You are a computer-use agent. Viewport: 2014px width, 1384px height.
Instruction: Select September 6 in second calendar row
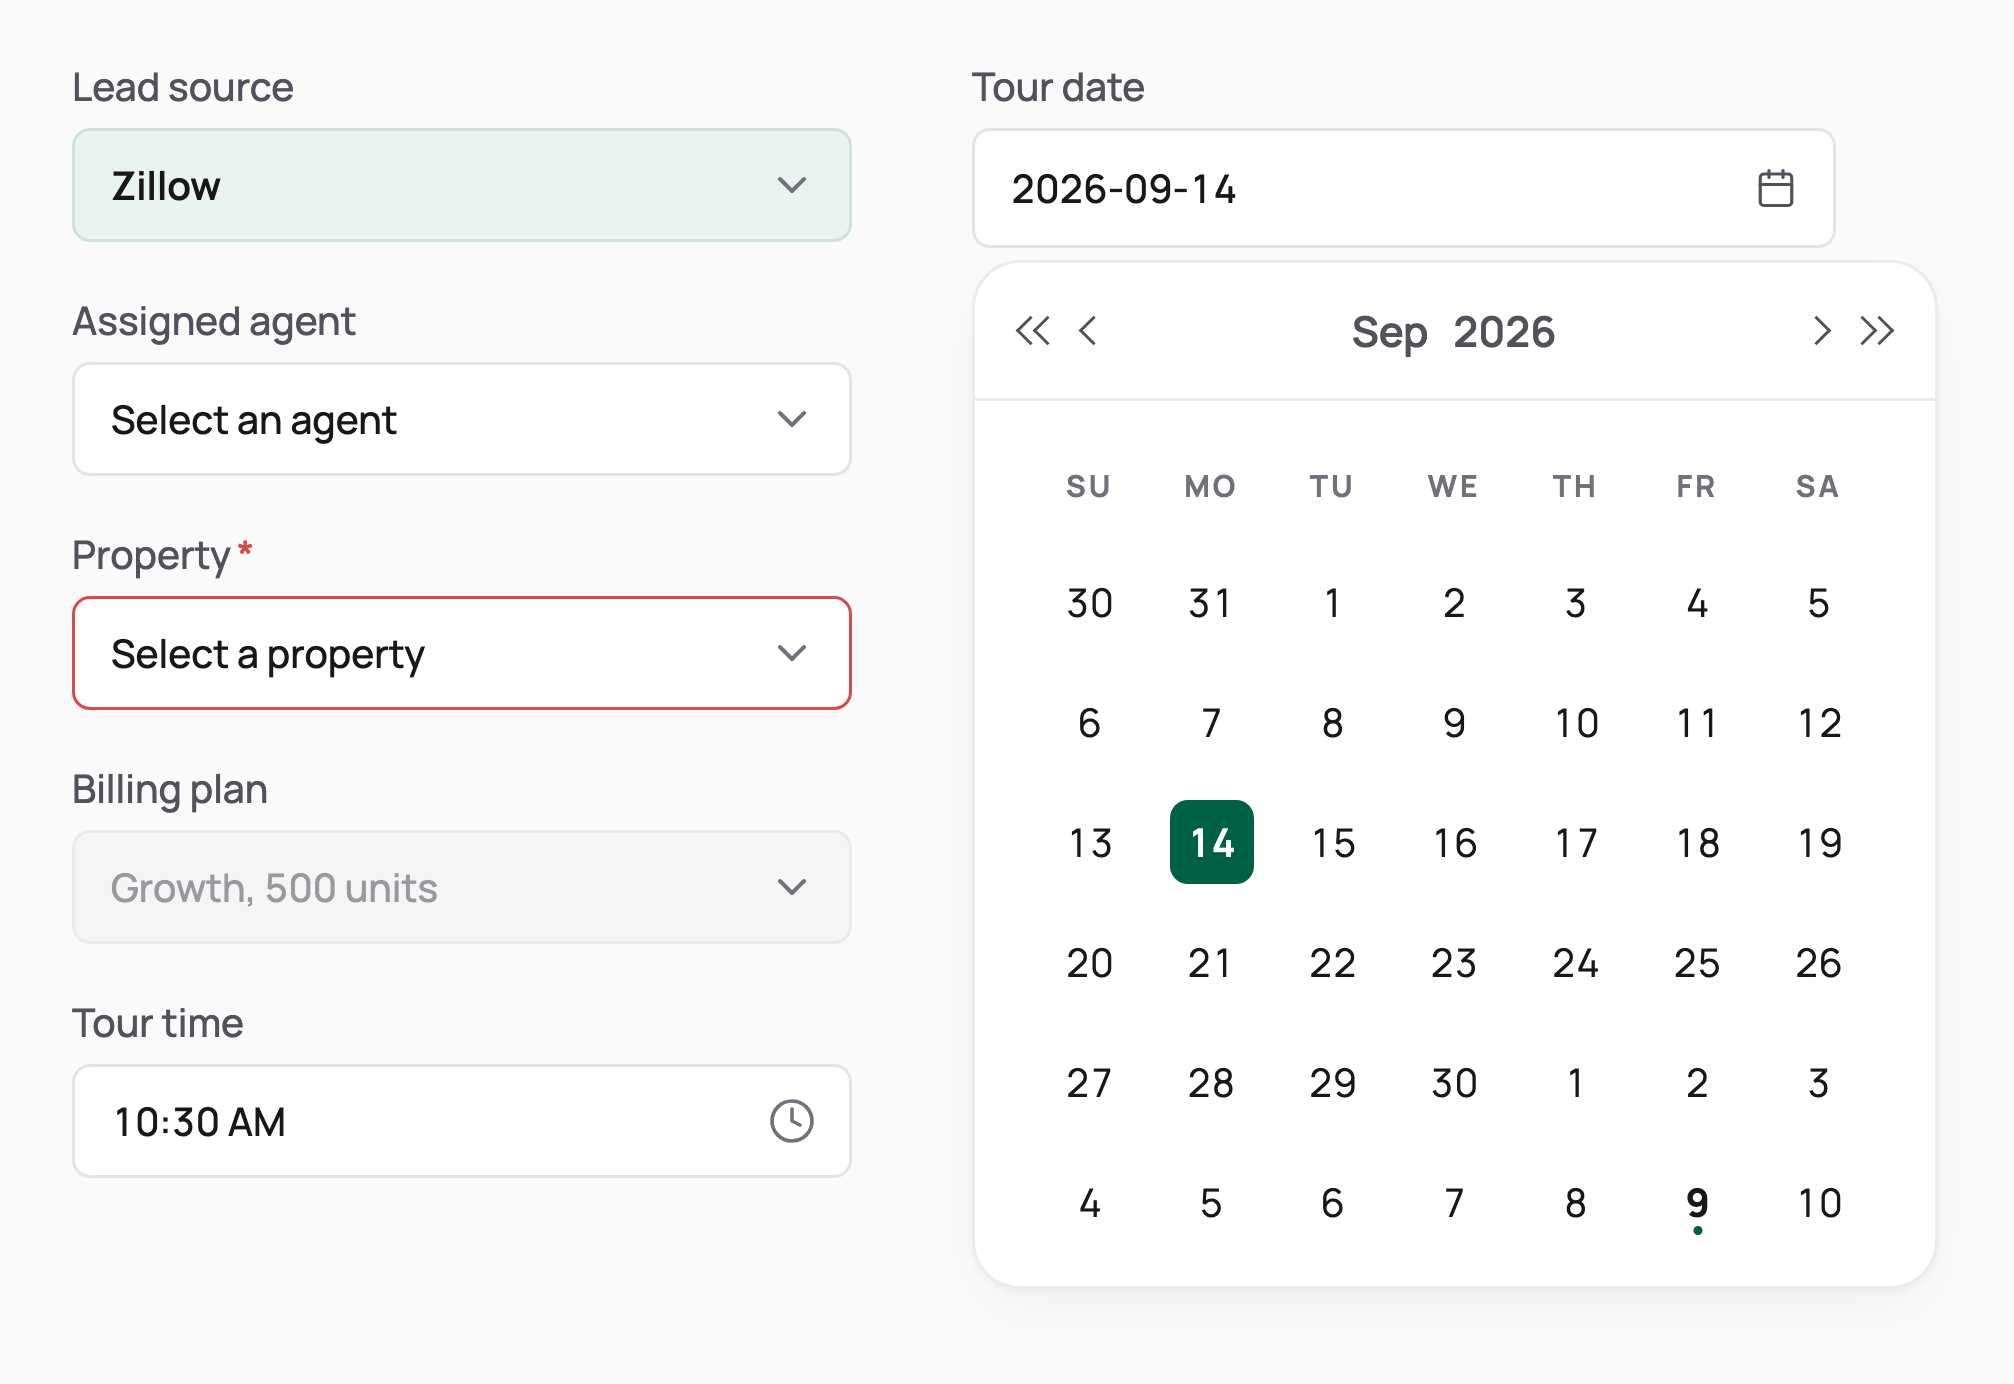point(1090,722)
